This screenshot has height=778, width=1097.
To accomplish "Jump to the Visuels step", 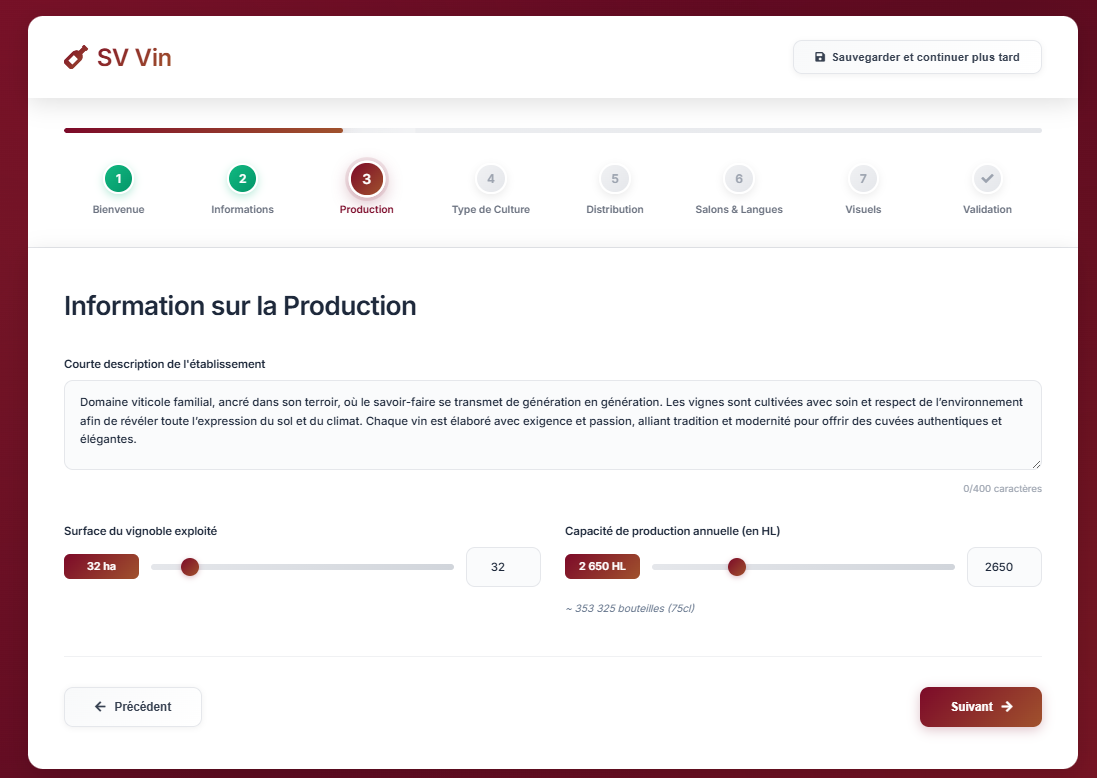I will (862, 178).
